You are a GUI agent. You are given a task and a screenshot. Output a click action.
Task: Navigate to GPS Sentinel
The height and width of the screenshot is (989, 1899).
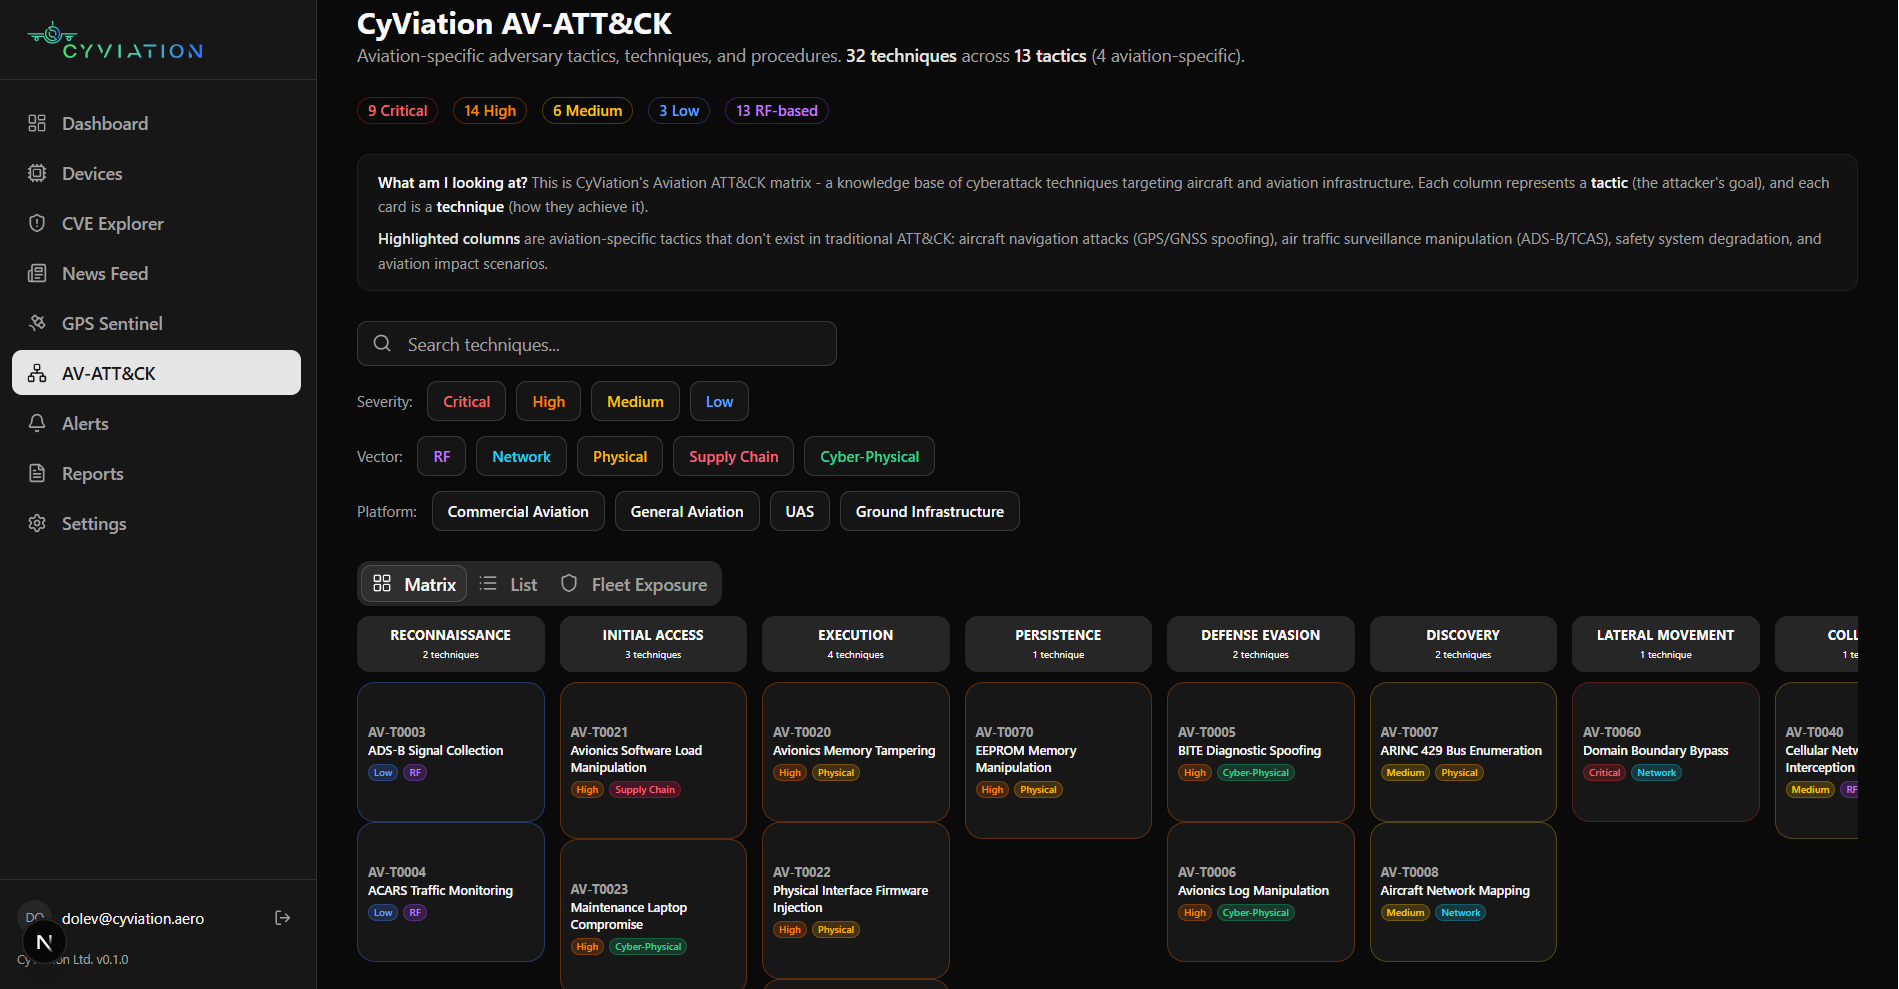(x=156, y=323)
